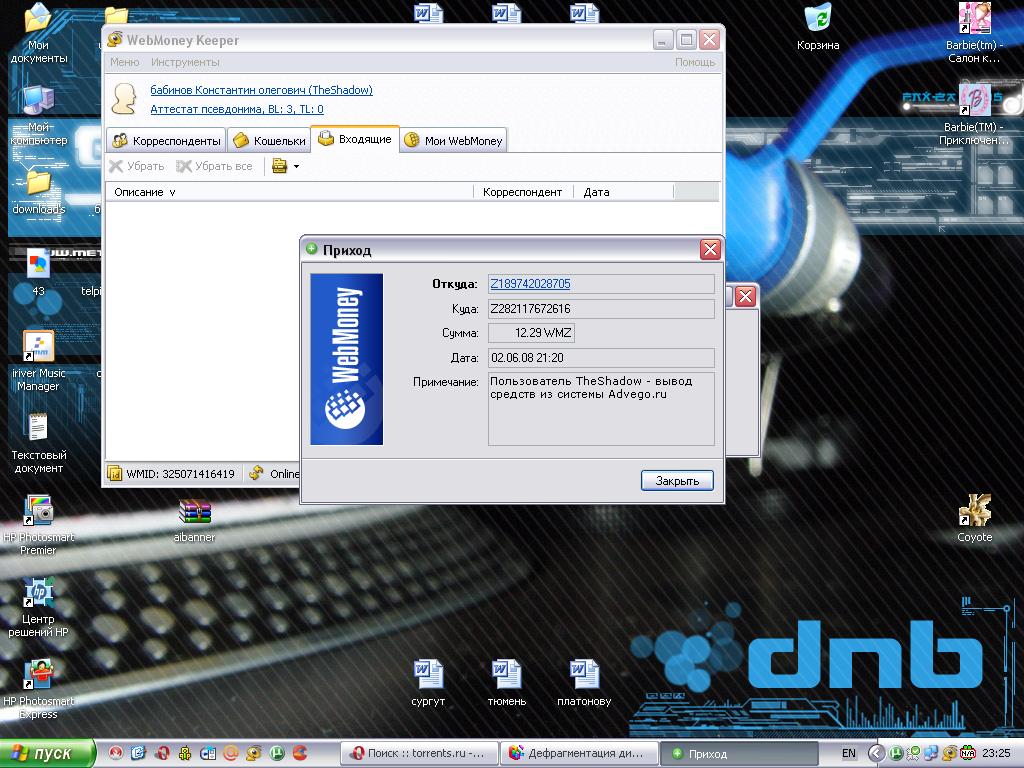
Task: Open the Мои WebMoney tab
Action: (453, 140)
